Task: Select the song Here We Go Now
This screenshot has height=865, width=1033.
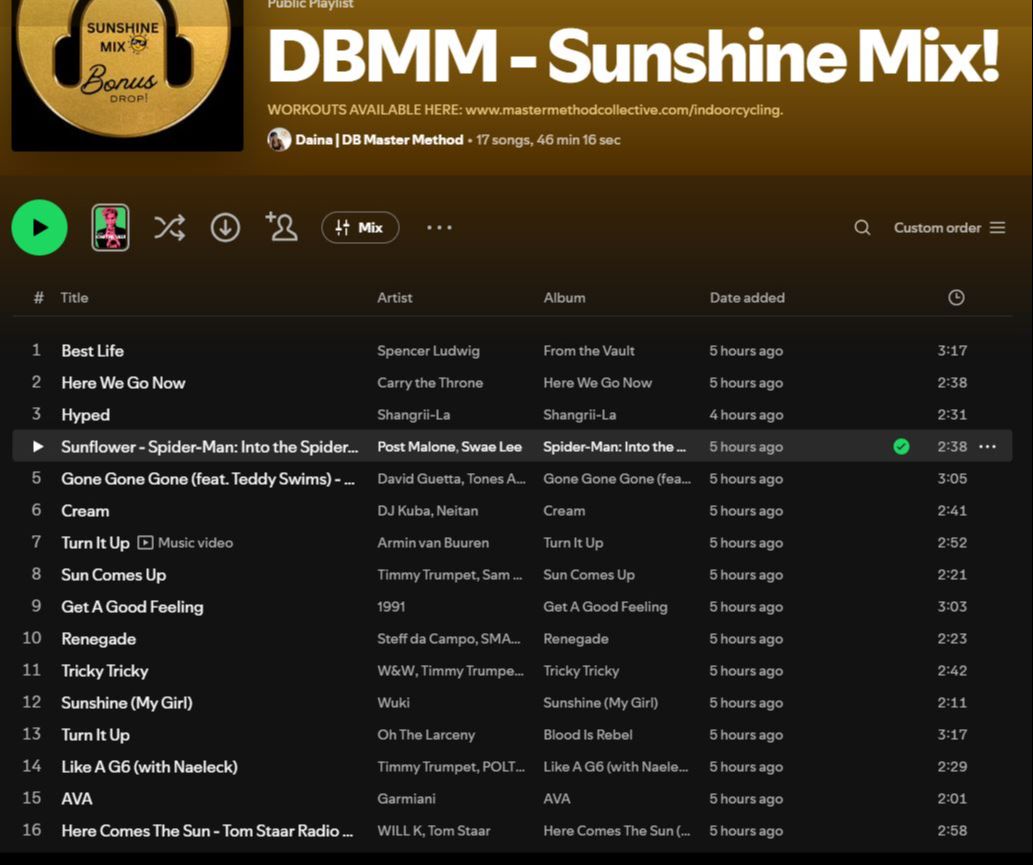Action: coord(123,383)
